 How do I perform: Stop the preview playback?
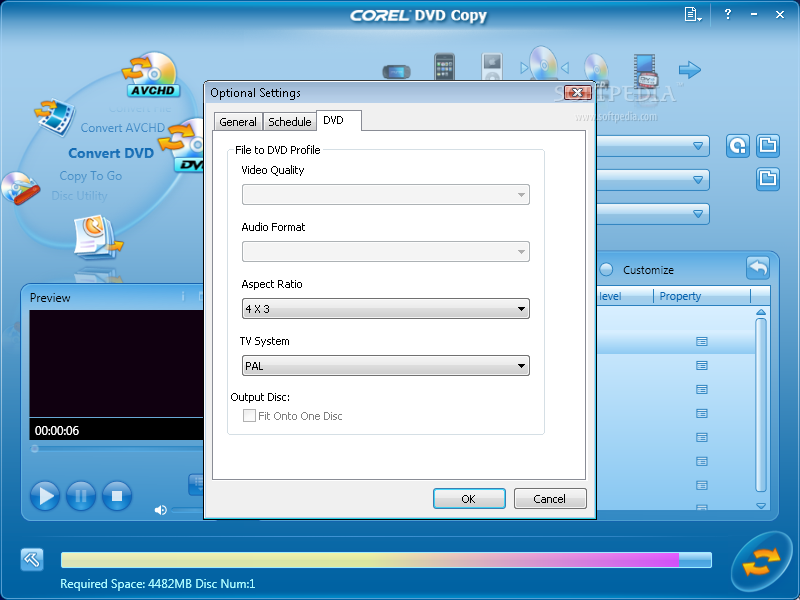point(117,495)
